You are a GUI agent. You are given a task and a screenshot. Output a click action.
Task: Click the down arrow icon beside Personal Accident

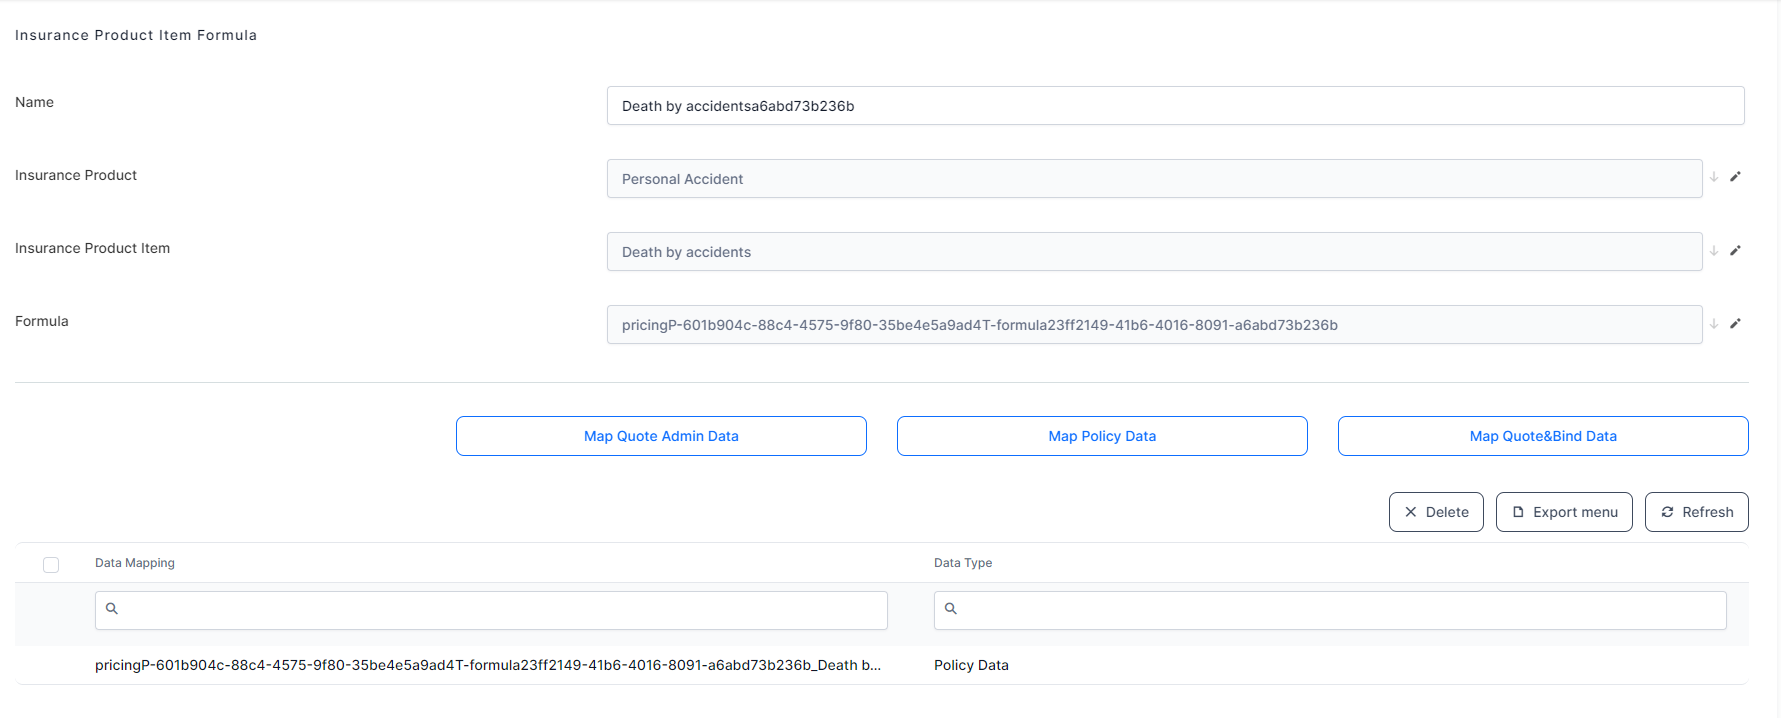click(1714, 177)
